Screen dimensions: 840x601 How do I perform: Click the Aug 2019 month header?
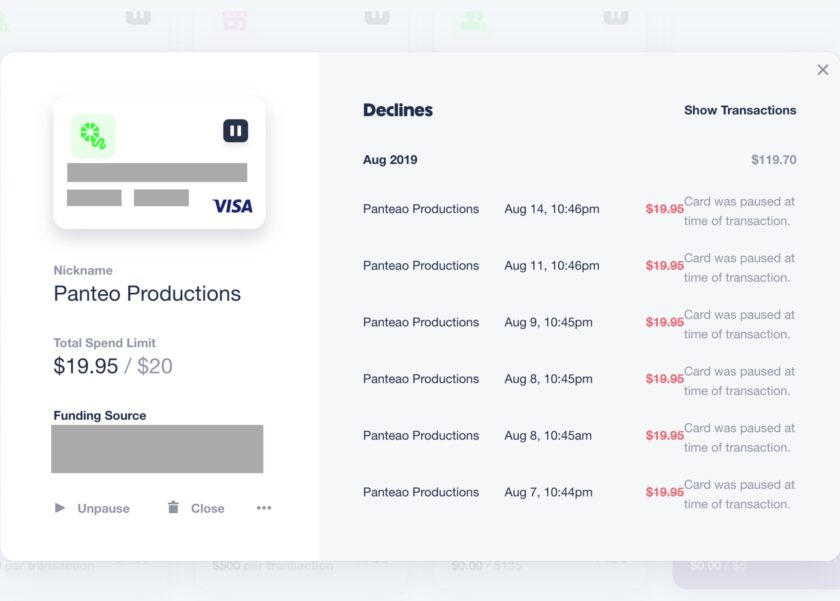pyautogui.click(x=390, y=160)
